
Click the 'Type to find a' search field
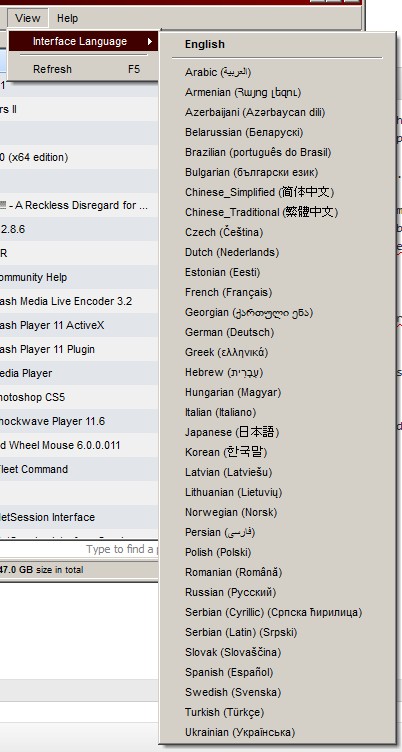(79, 549)
